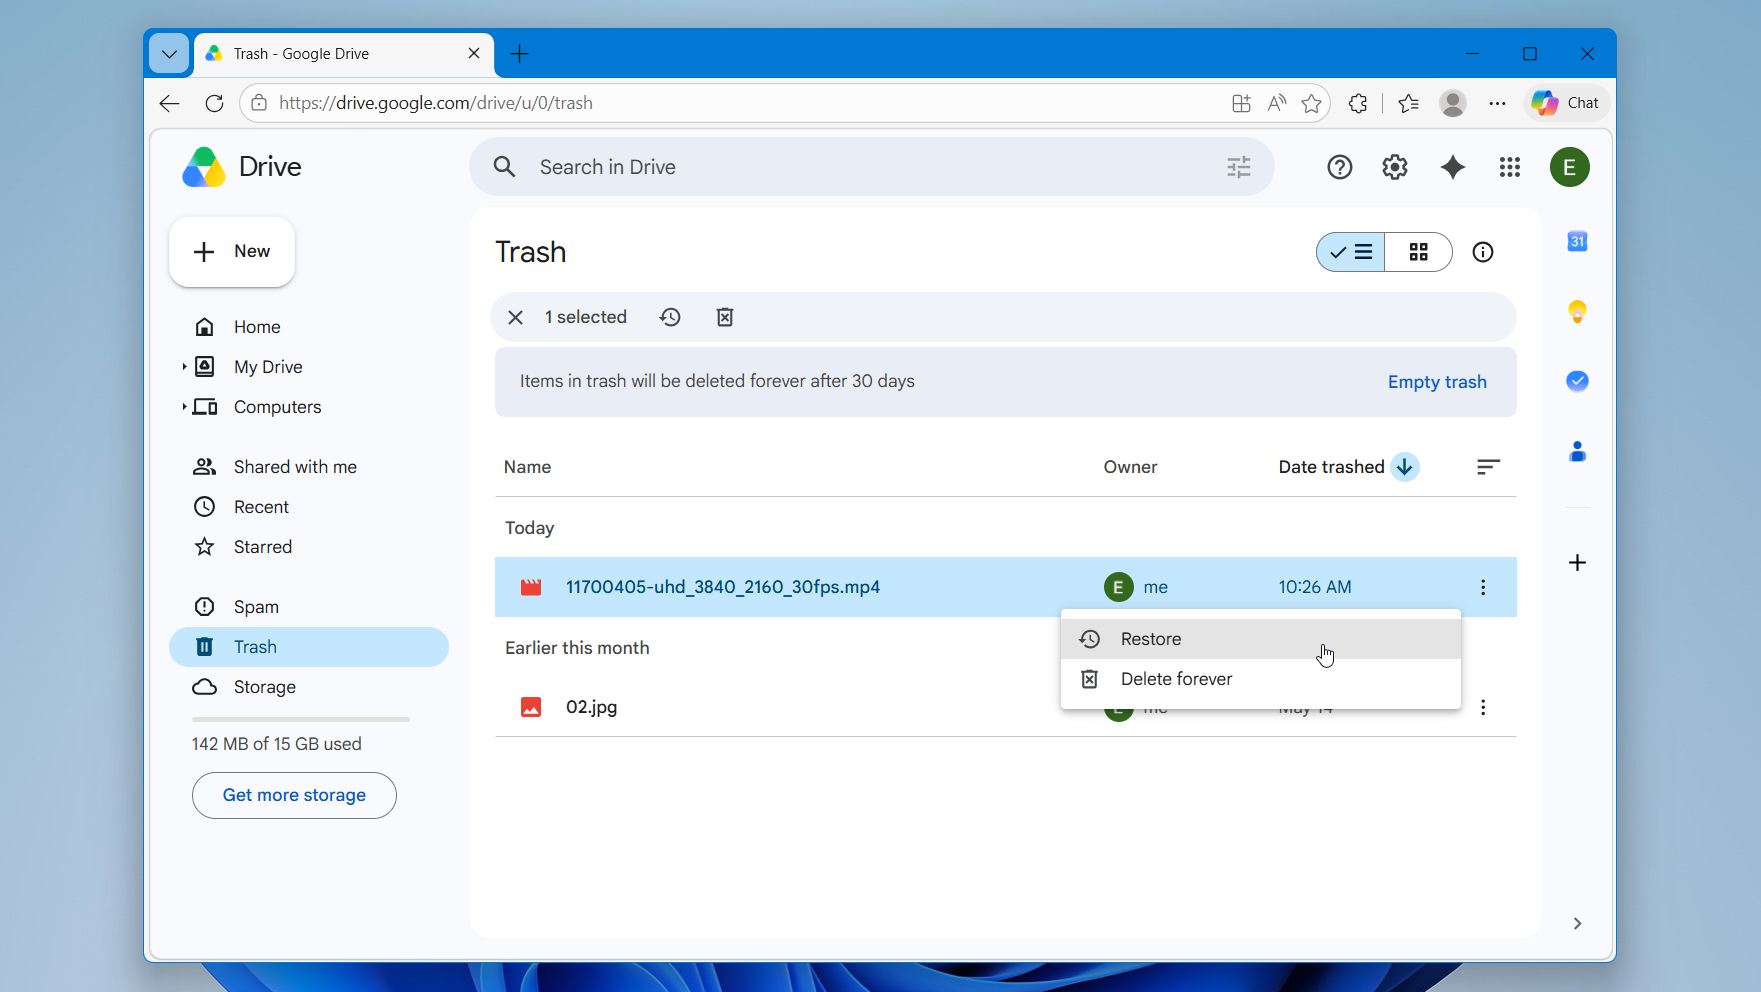Close the Trash - Google Drive tab
This screenshot has height=992, width=1761.
474,54
